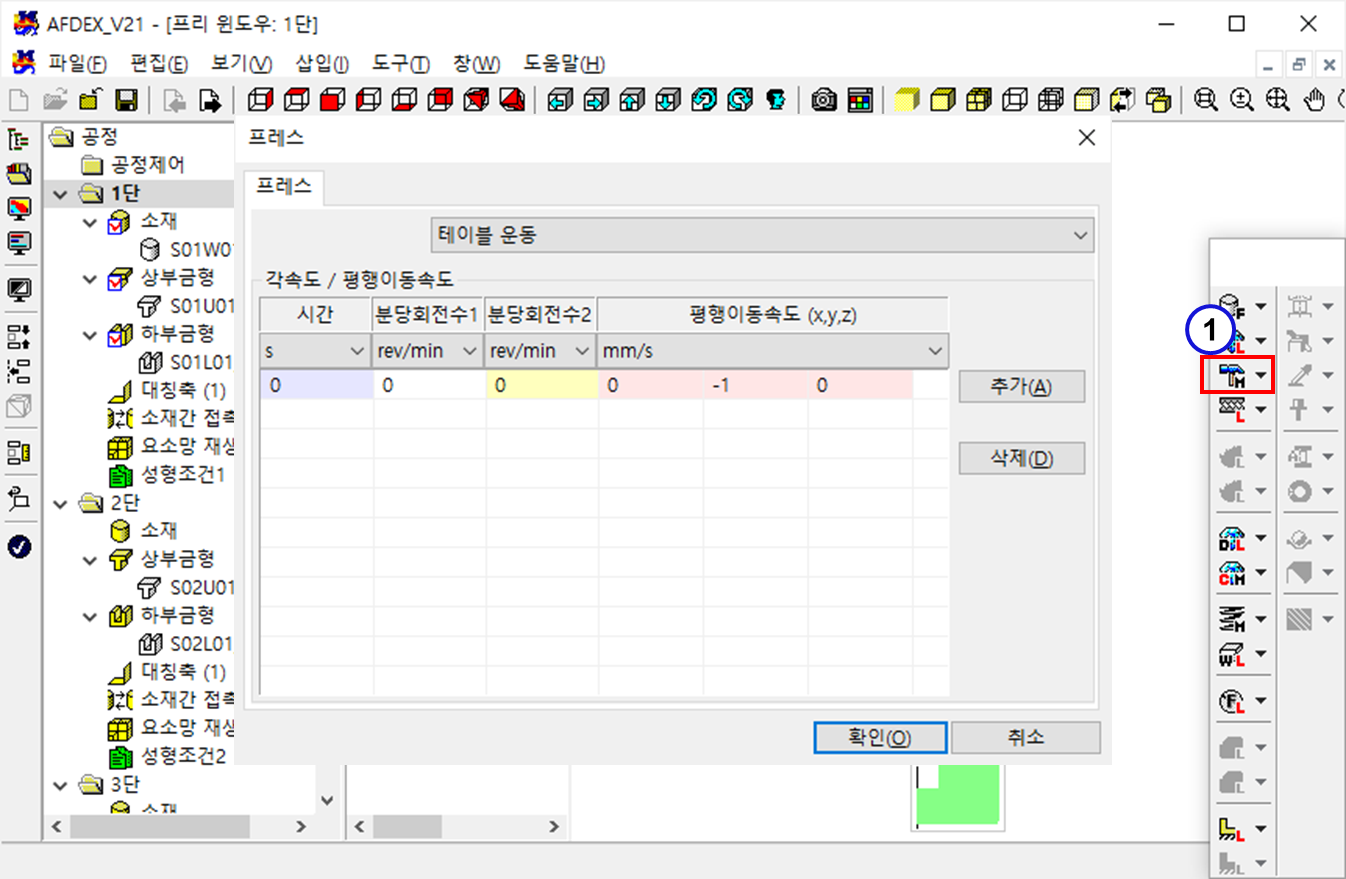
Task: Click the 시간 cell containing 0
Action: click(x=315, y=385)
